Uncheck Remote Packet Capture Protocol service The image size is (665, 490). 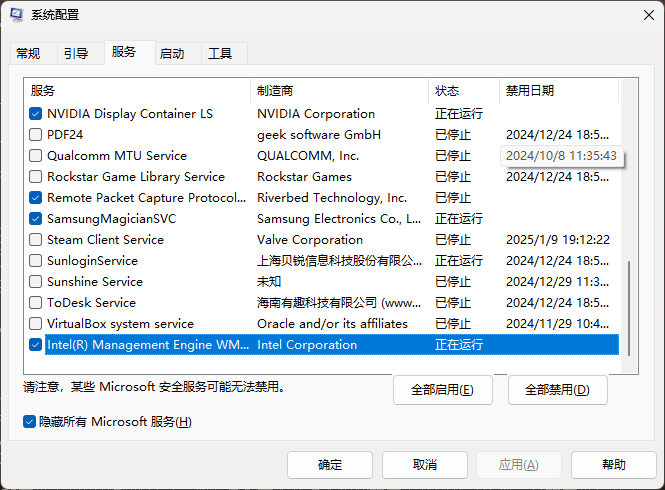[36, 198]
